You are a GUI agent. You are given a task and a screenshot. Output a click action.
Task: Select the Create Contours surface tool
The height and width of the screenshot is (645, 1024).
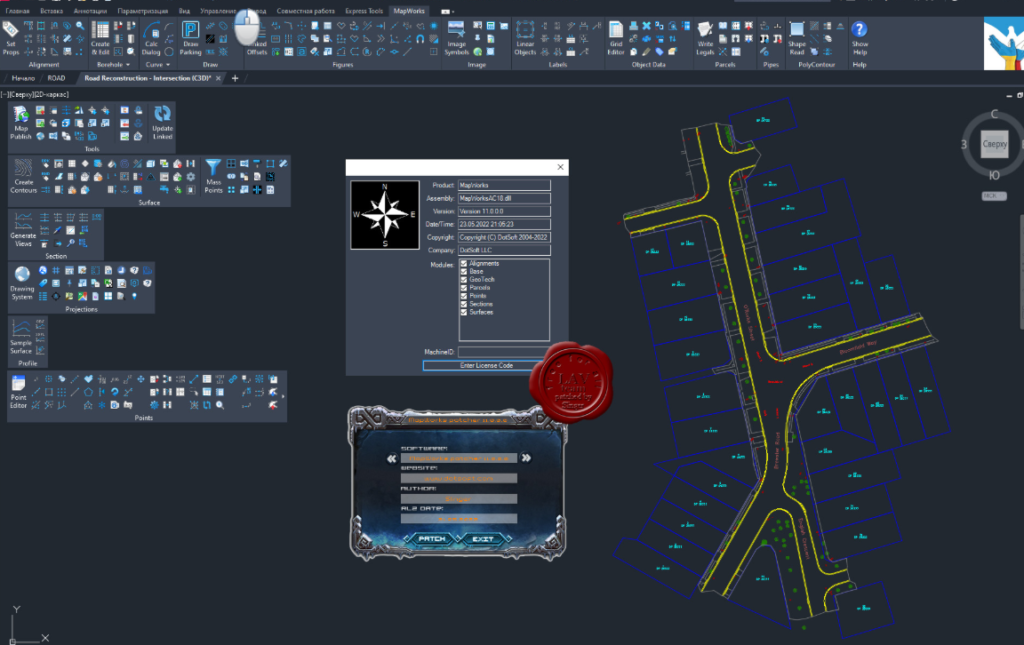pos(23,176)
